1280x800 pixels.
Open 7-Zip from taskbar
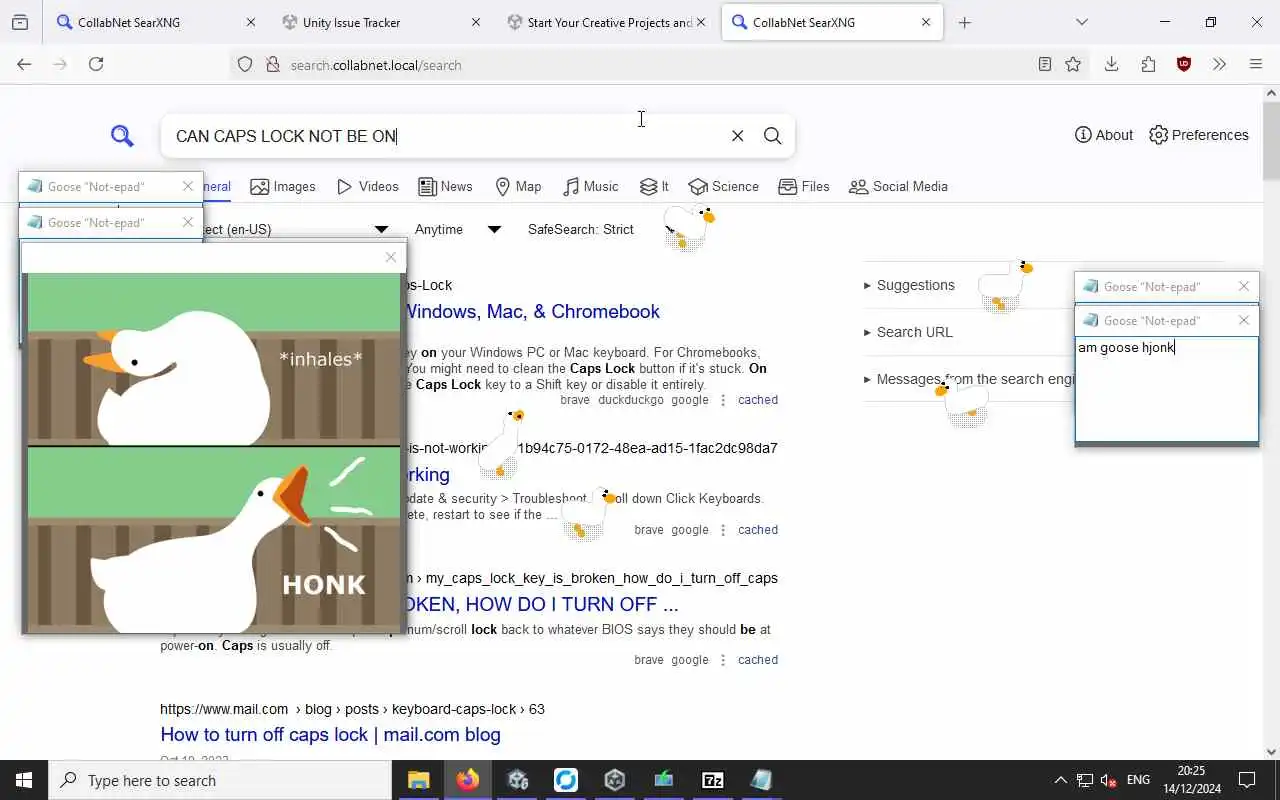[x=713, y=780]
